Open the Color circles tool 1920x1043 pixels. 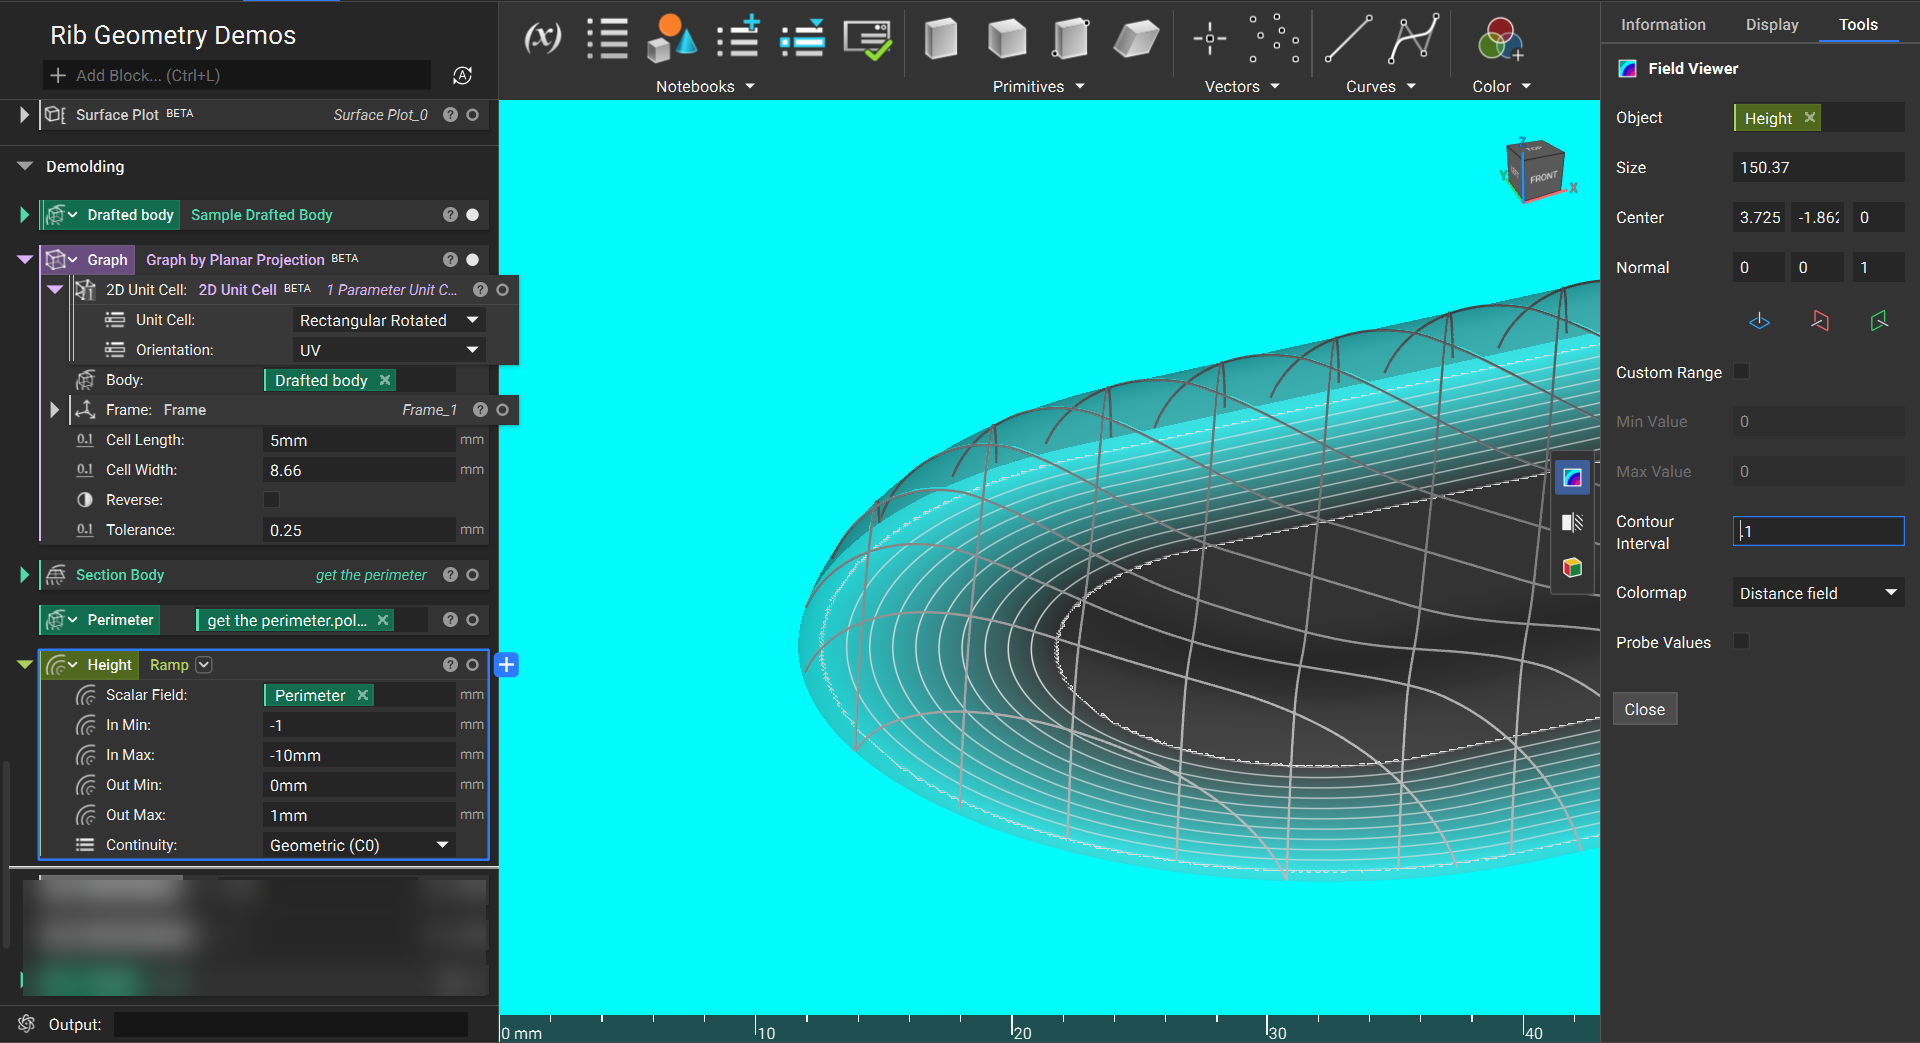point(1500,39)
